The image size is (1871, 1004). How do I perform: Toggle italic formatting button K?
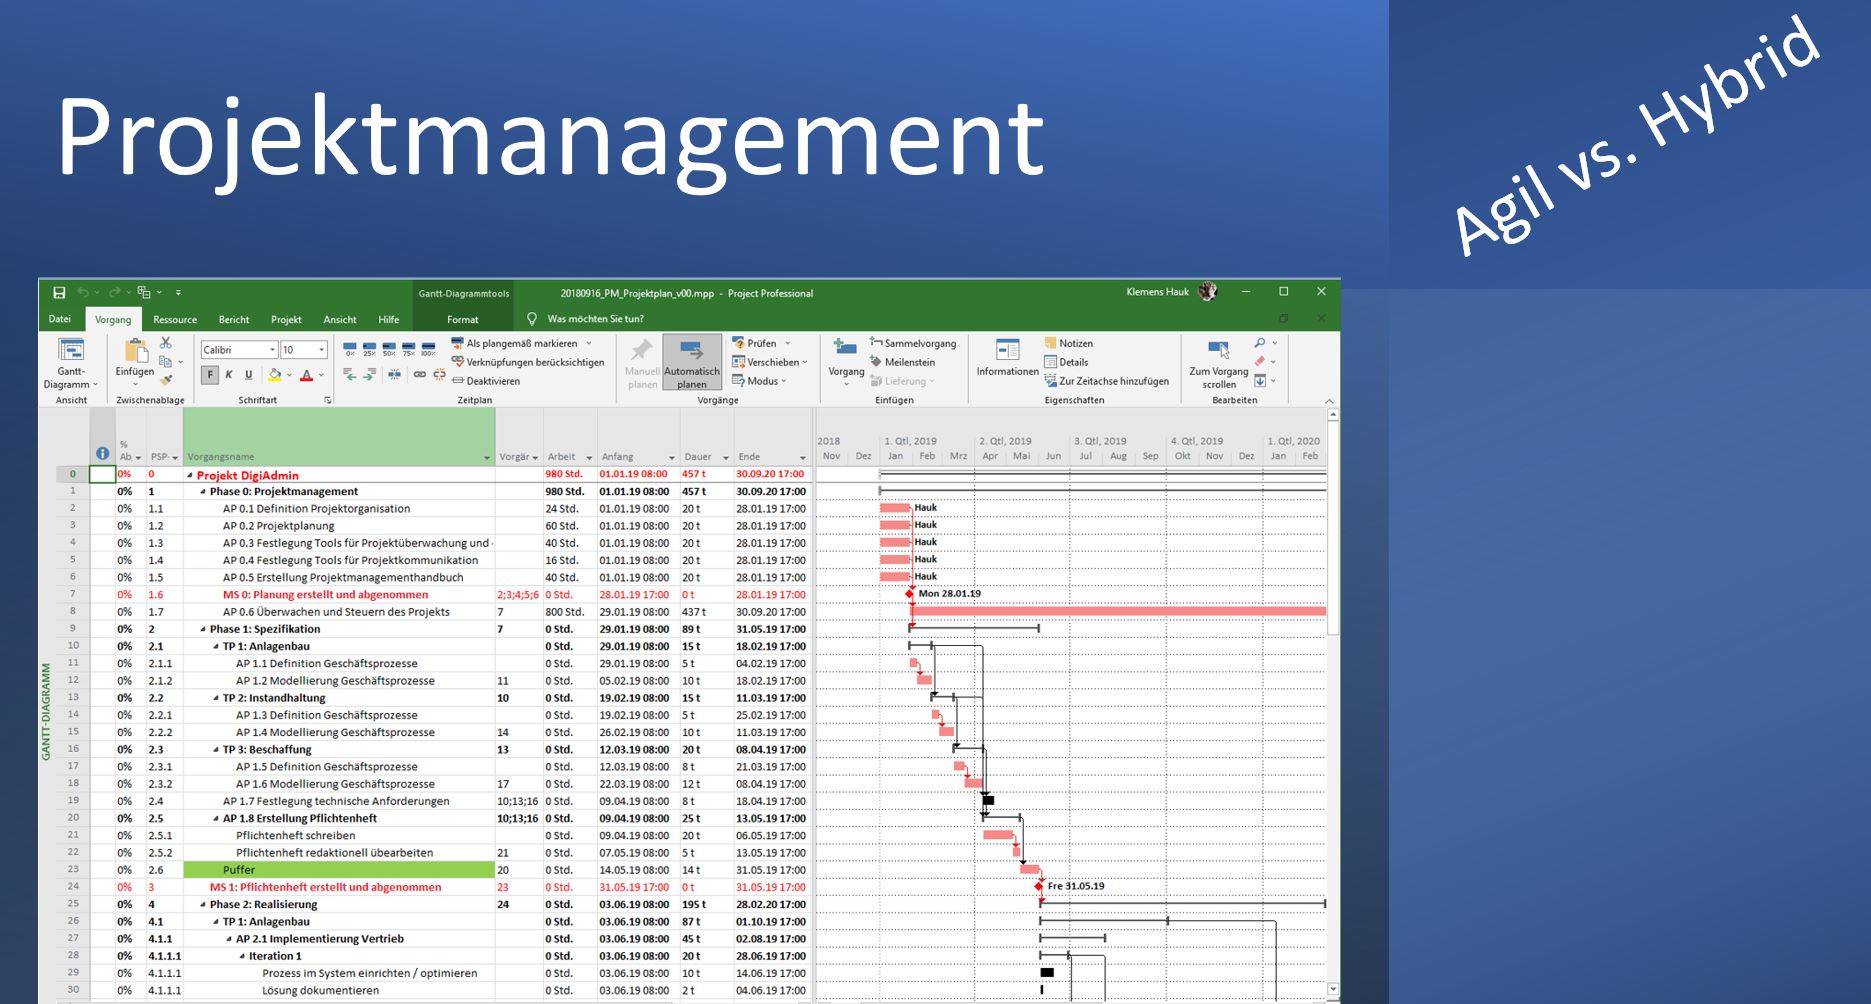pos(229,375)
